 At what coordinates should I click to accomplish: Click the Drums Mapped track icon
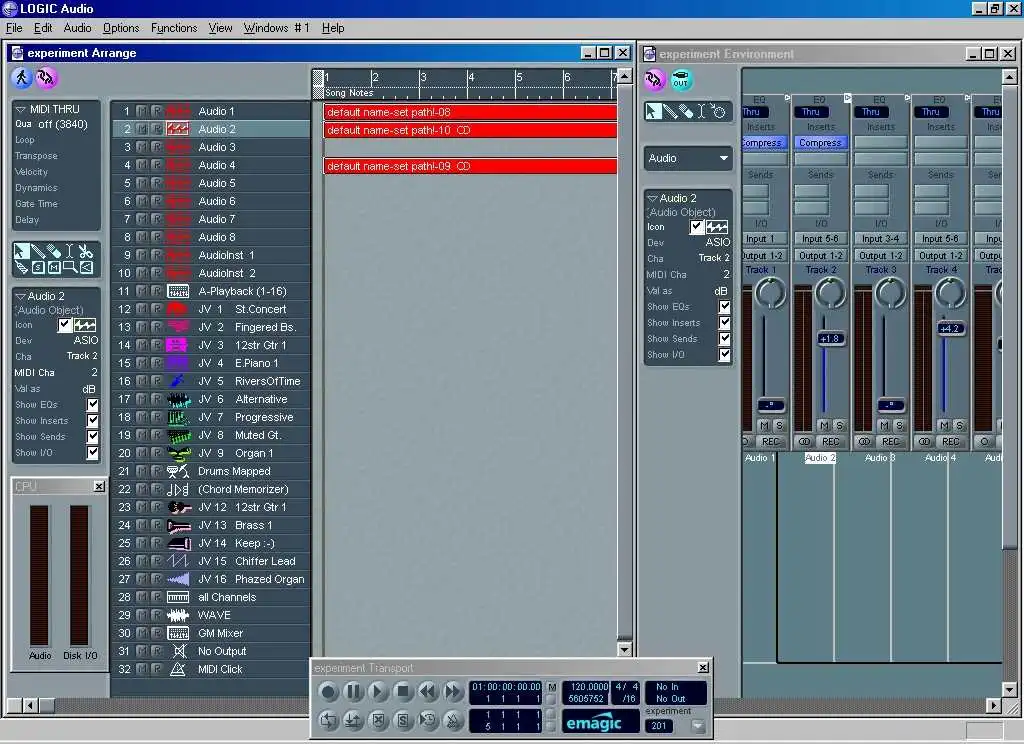(178, 471)
